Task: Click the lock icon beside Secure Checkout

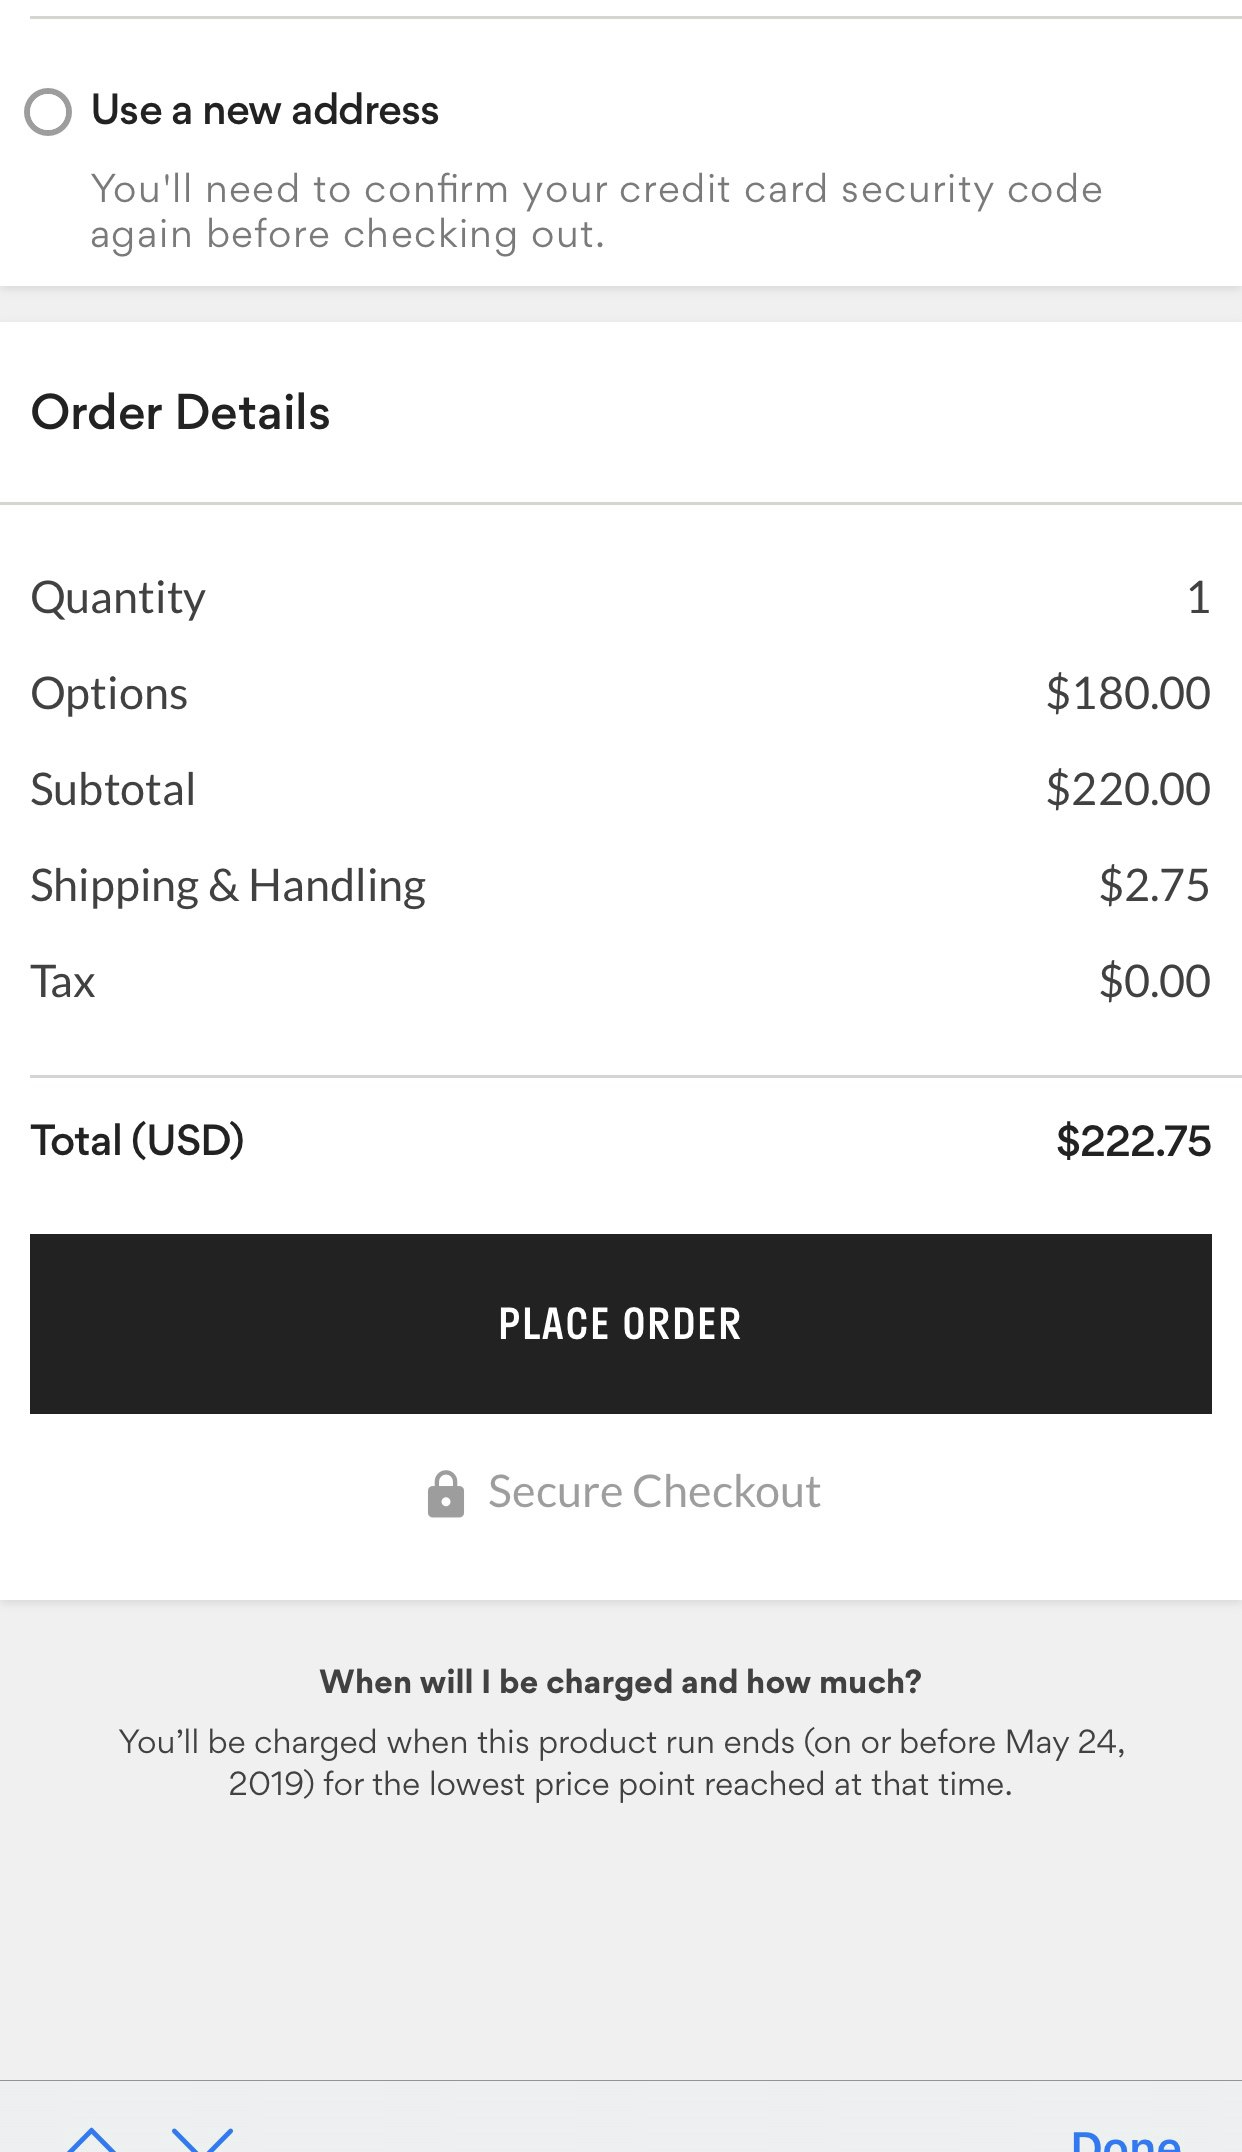Action: 445,1494
